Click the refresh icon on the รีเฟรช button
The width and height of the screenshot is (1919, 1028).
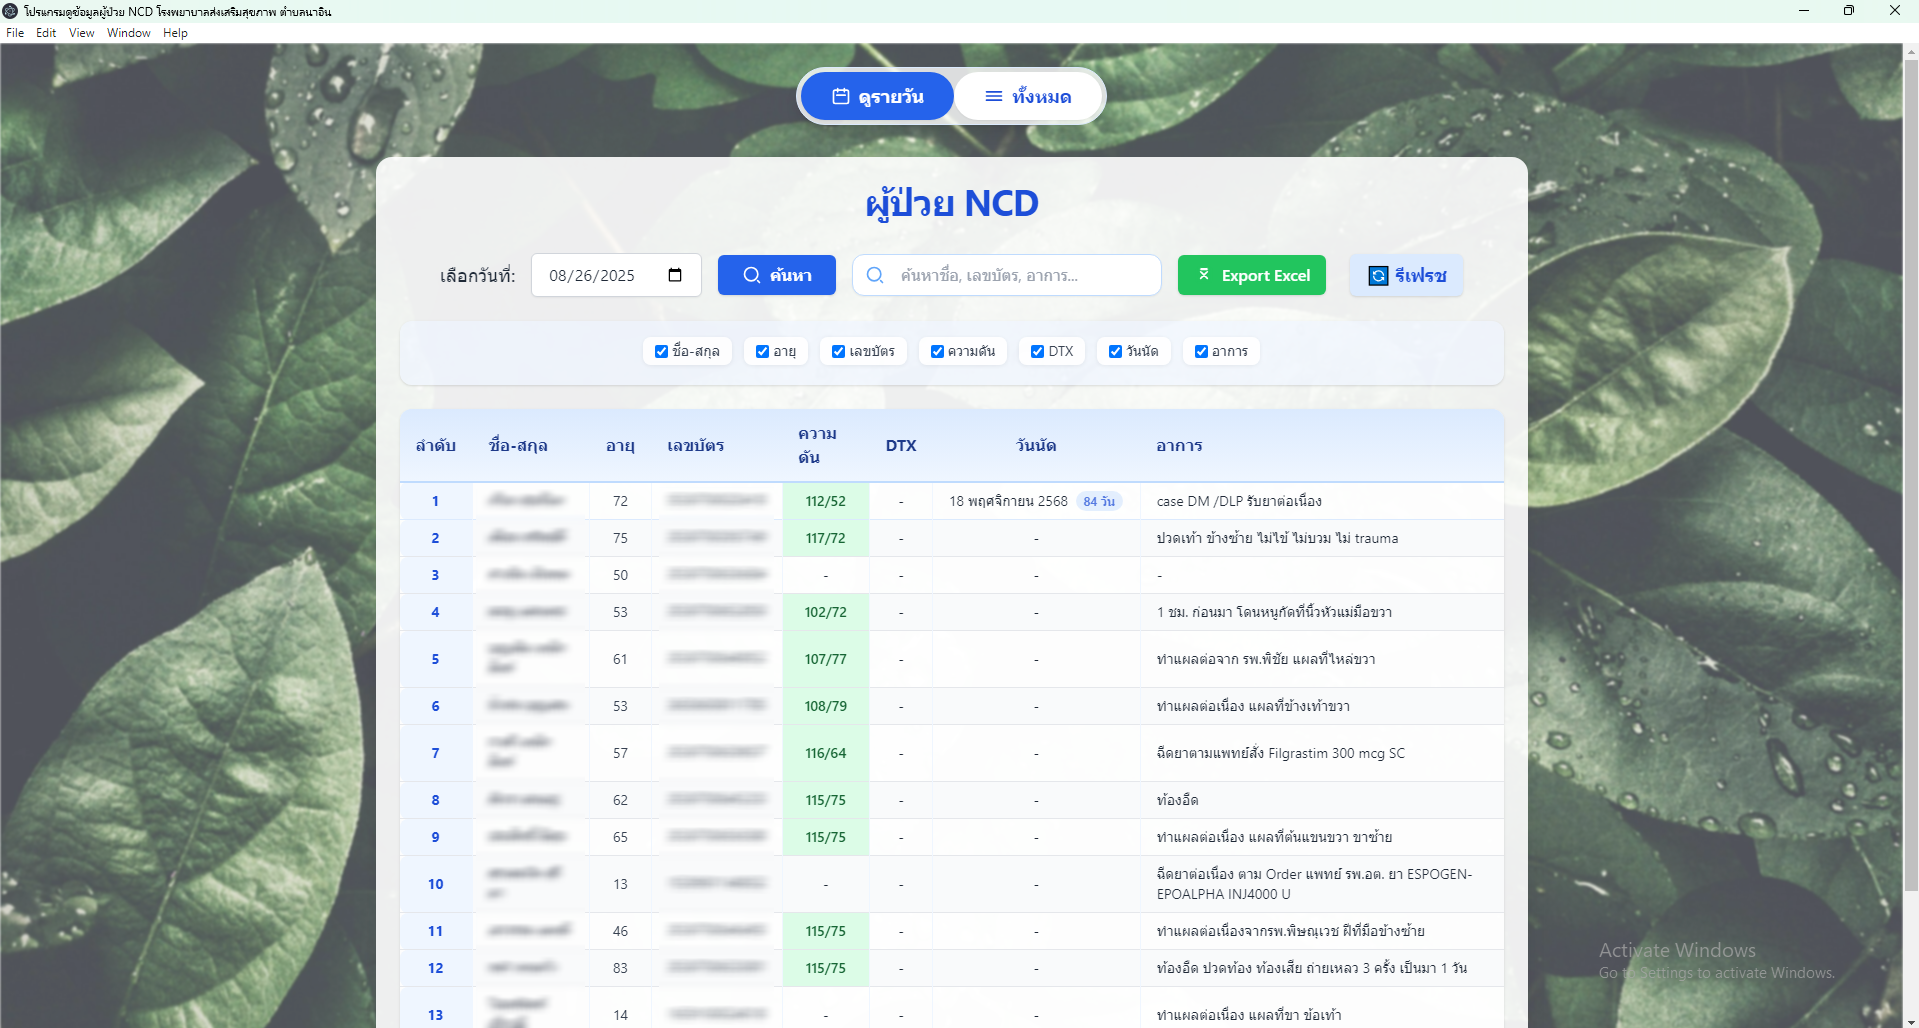(x=1378, y=276)
